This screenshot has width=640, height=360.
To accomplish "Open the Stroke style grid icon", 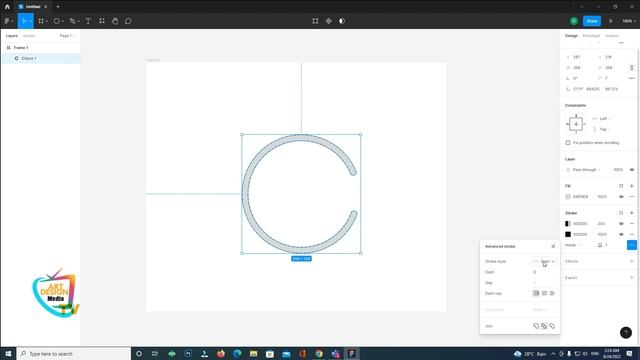I will coord(621,213).
